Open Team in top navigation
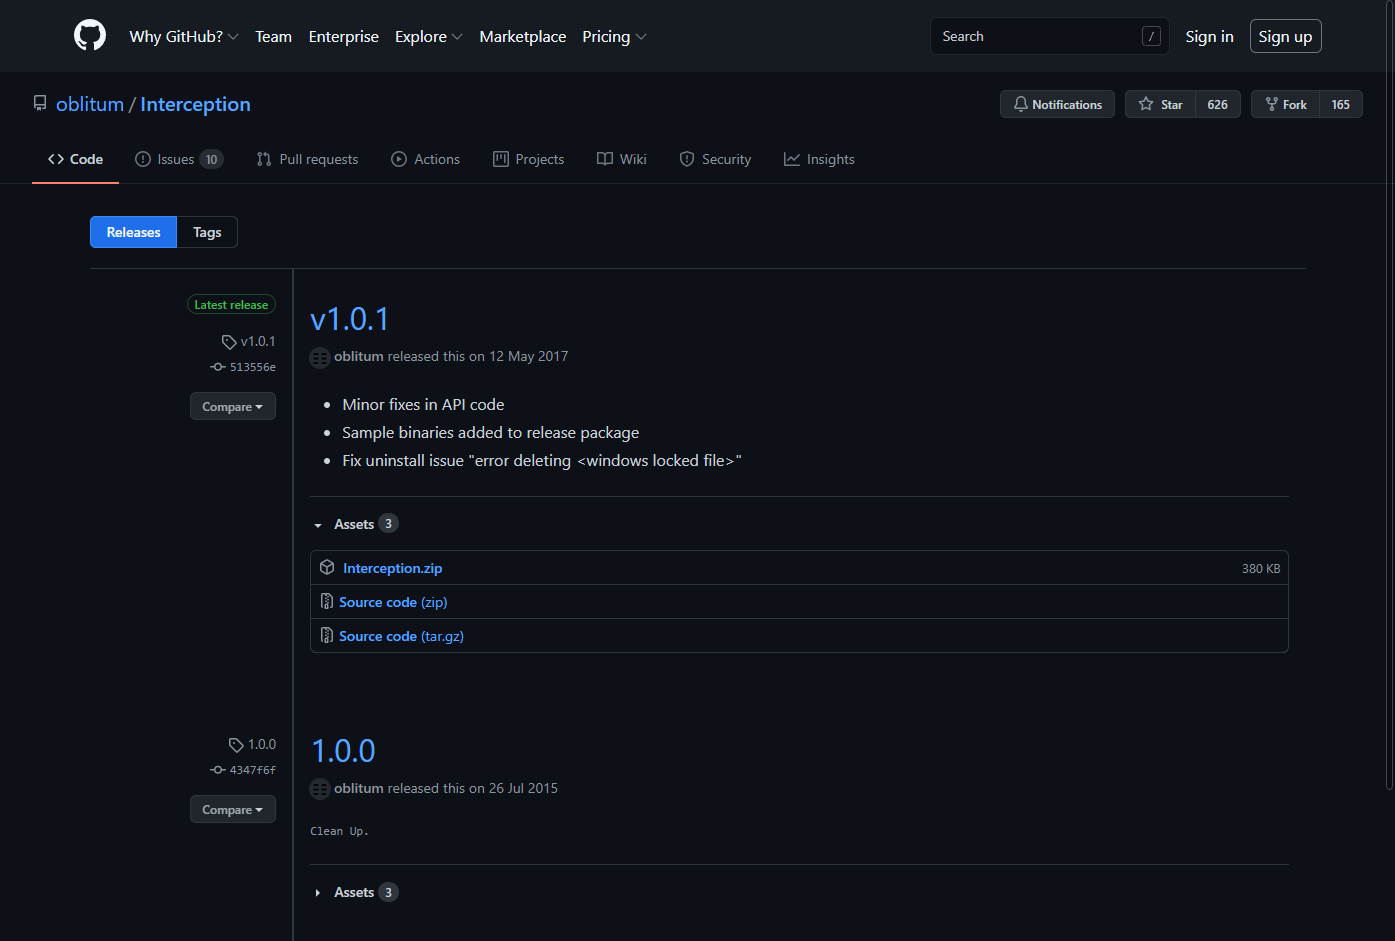 tap(273, 36)
